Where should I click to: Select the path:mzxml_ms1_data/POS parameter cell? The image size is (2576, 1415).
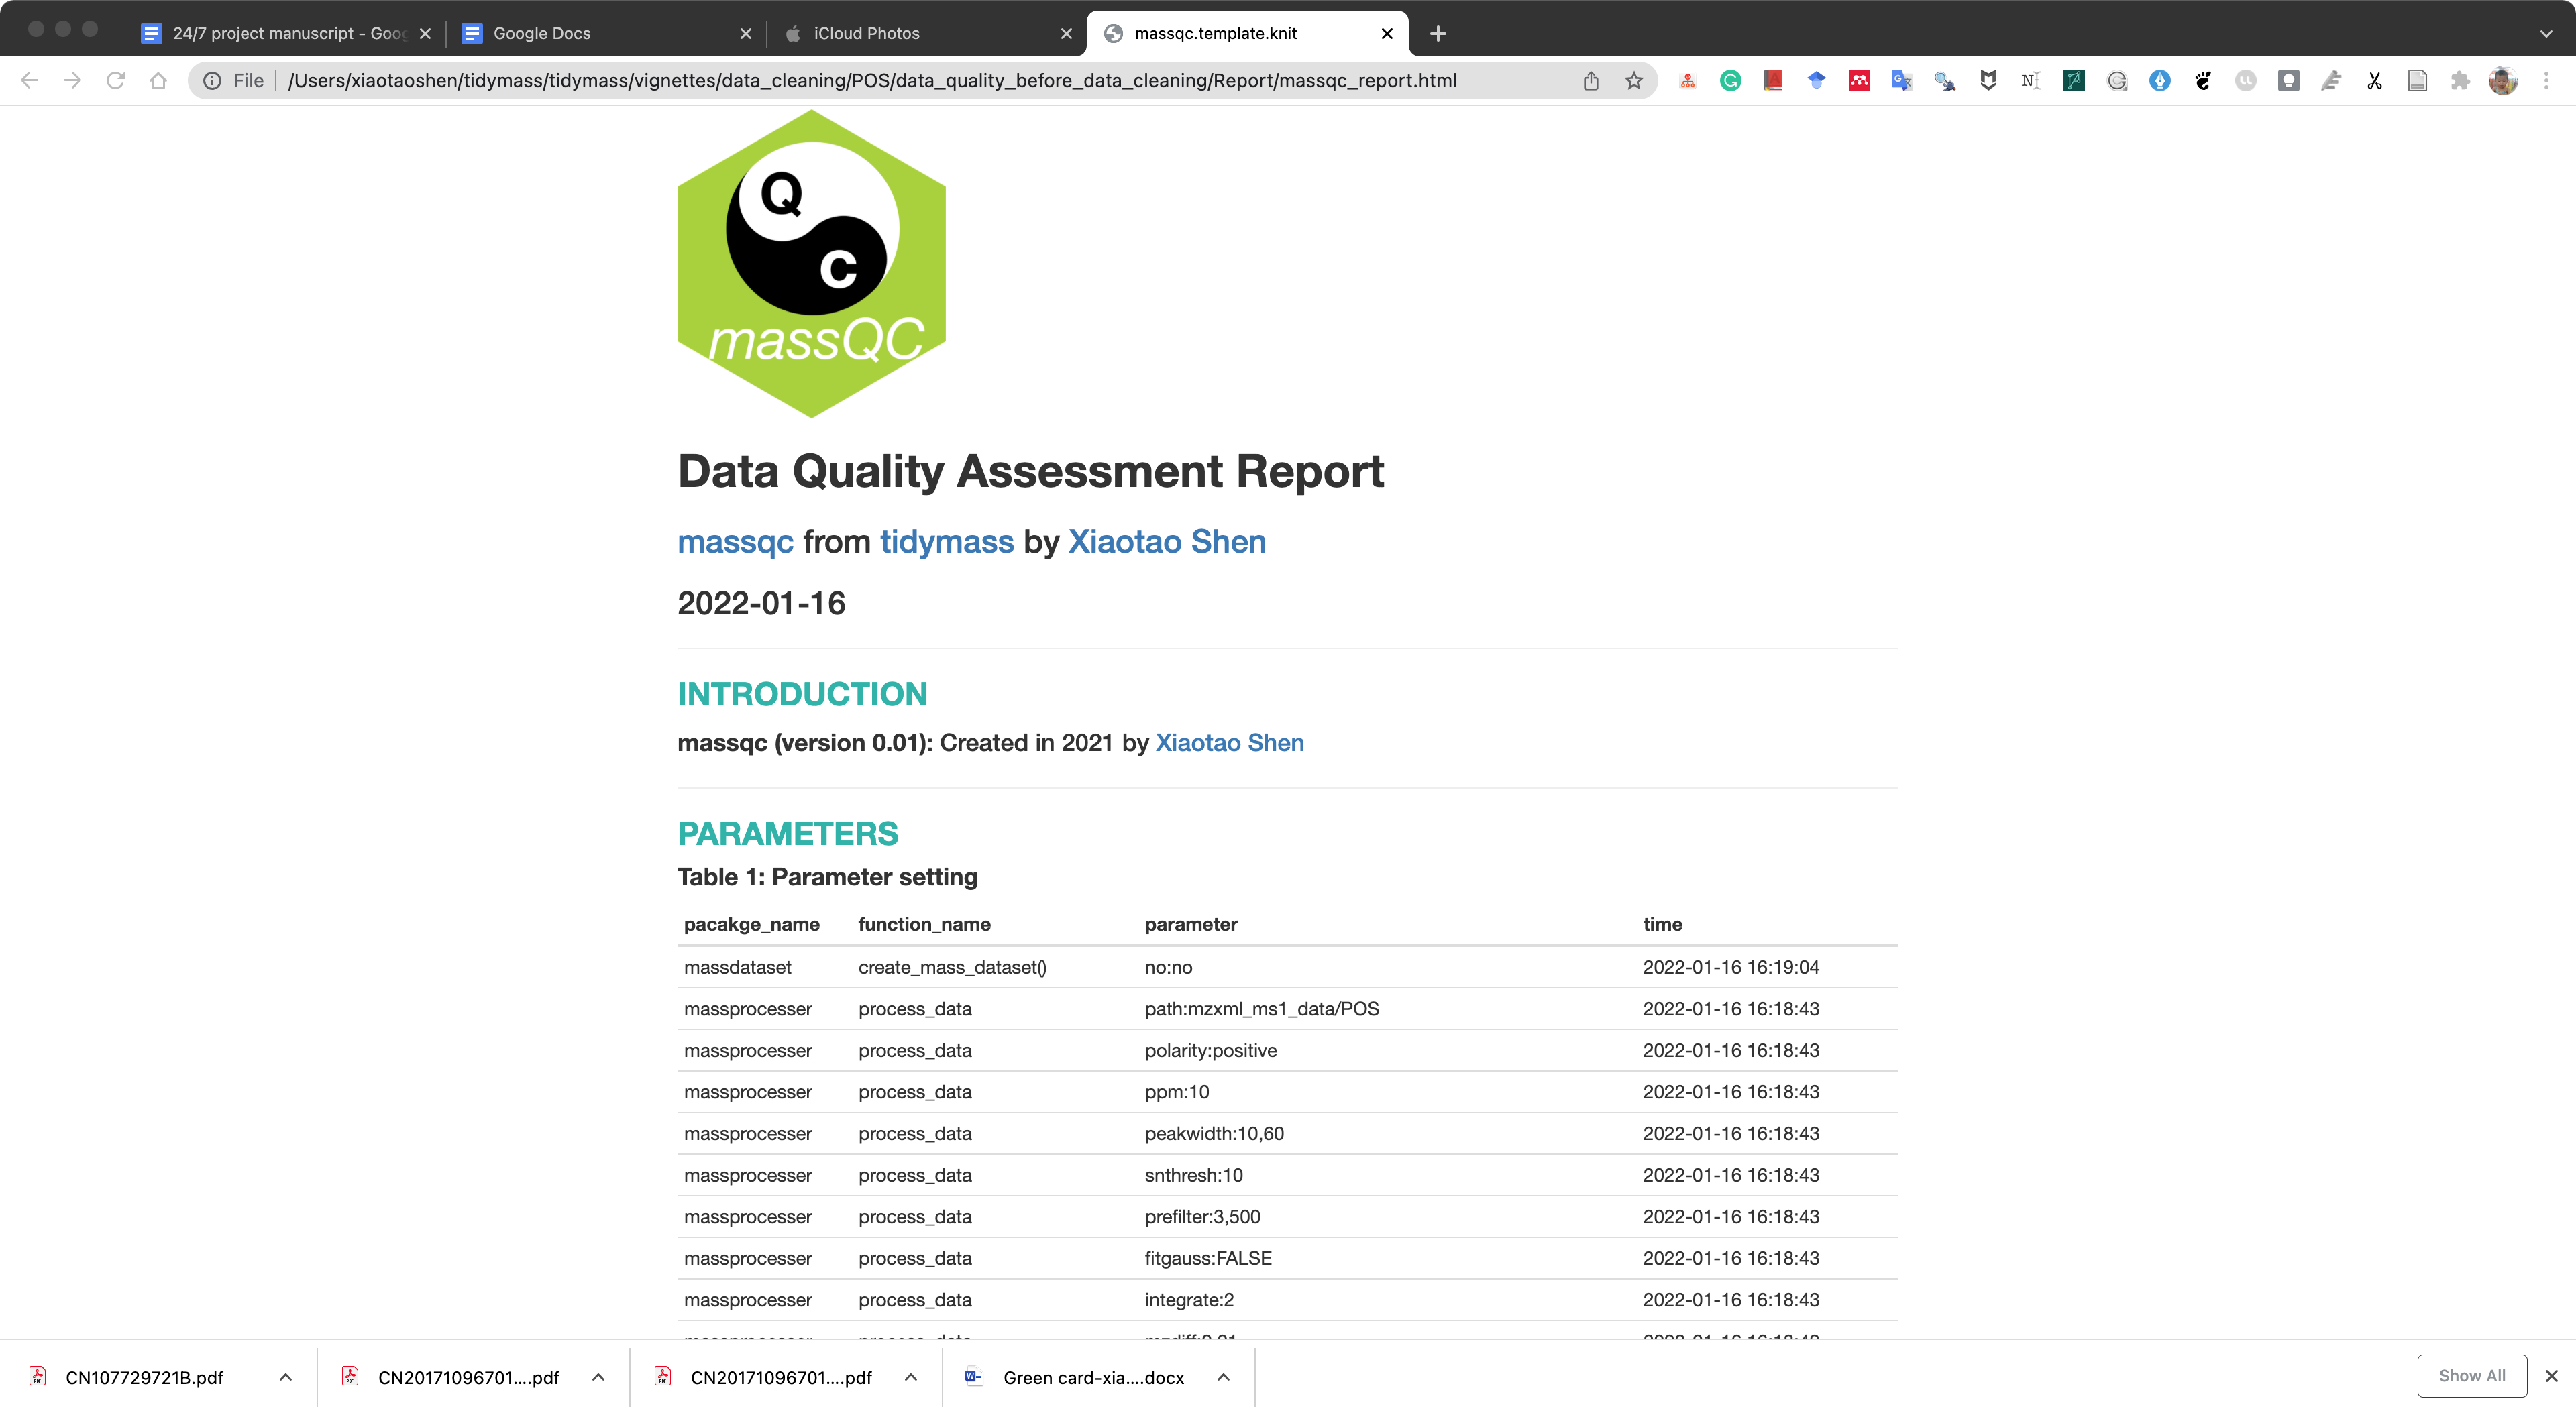(x=1261, y=1008)
